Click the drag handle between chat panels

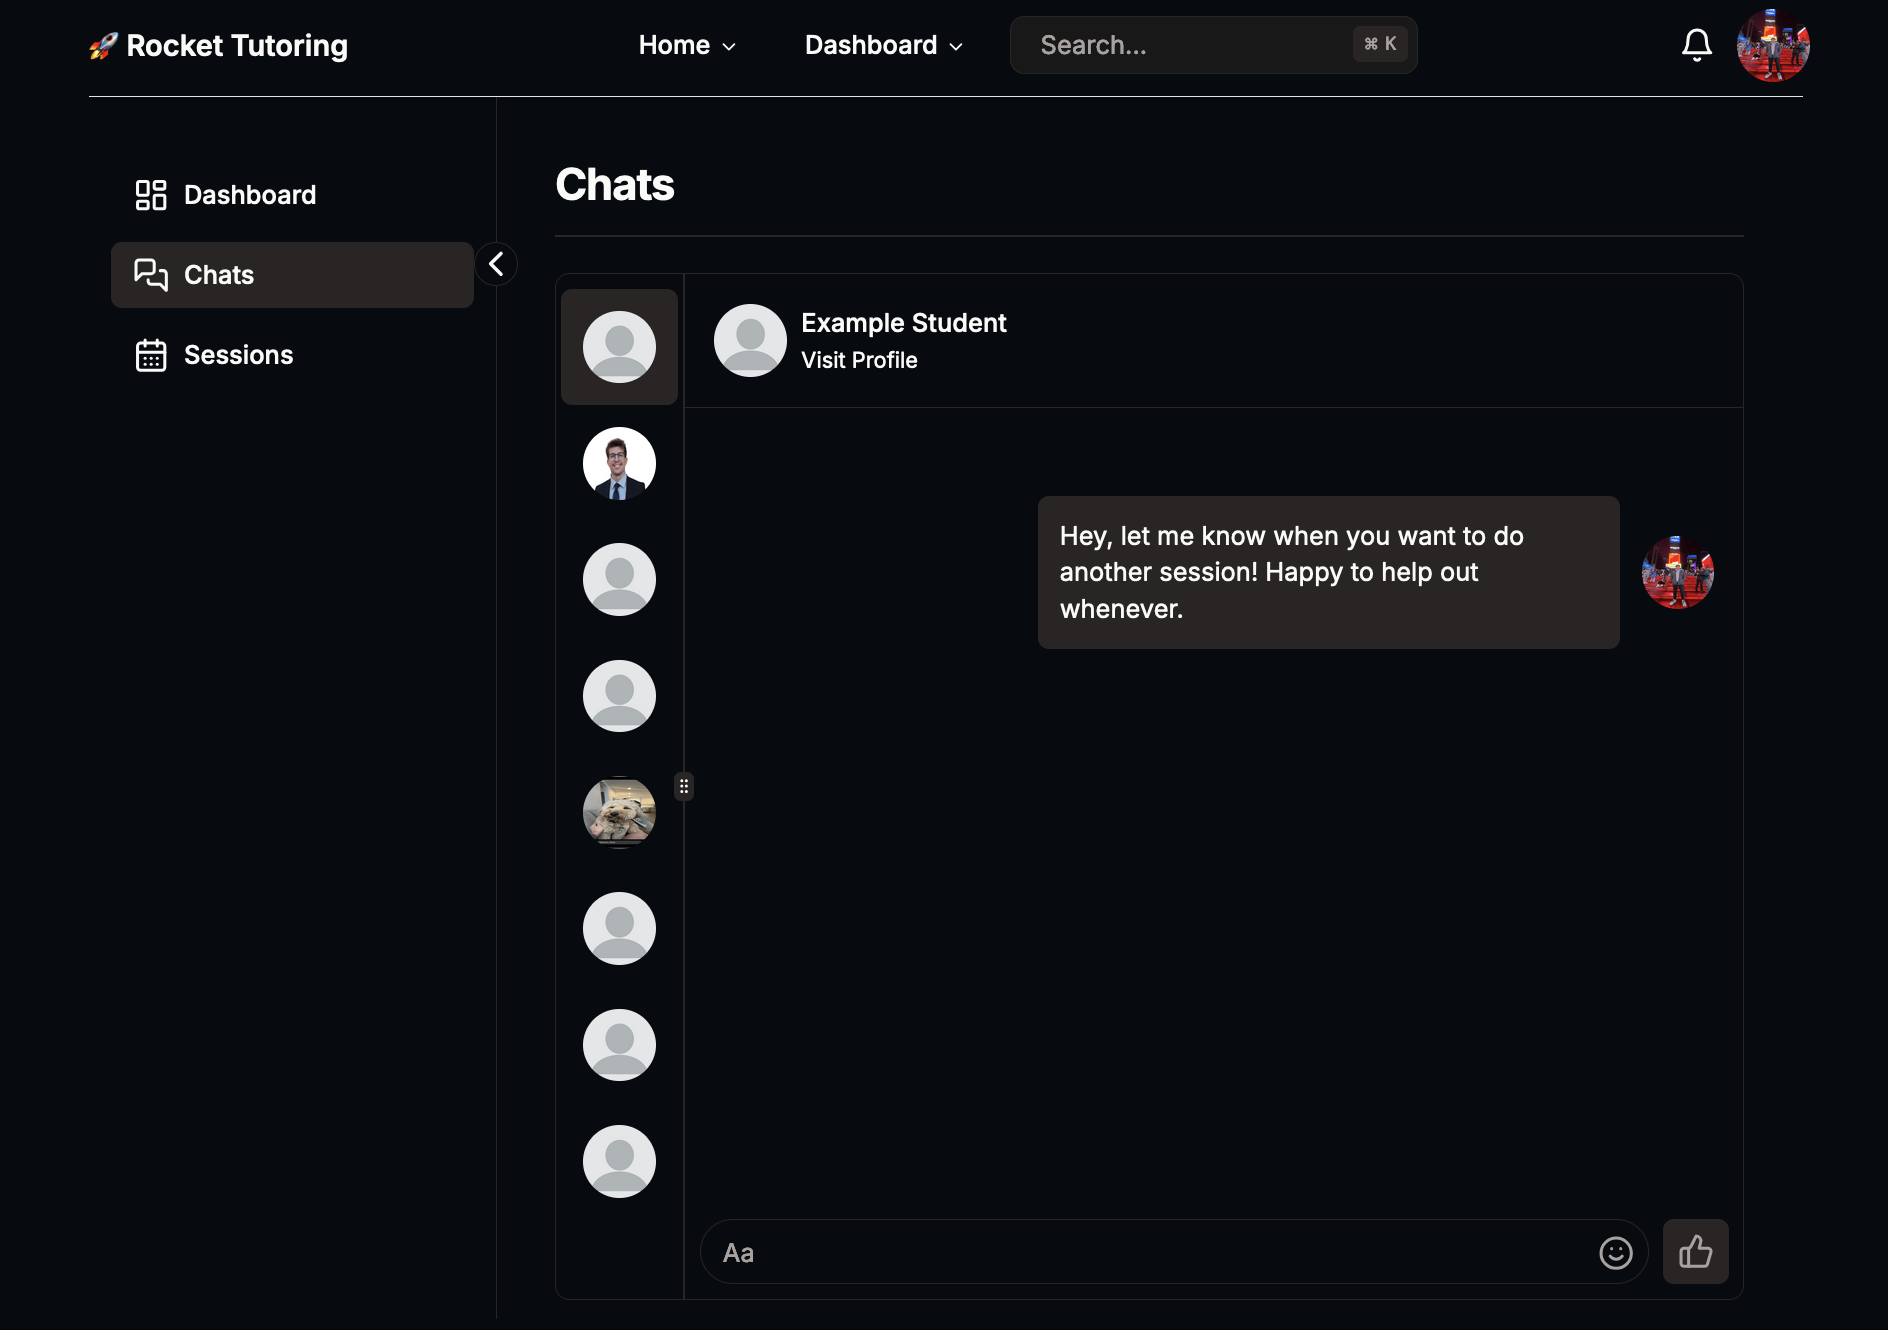click(x=683, y=786)
